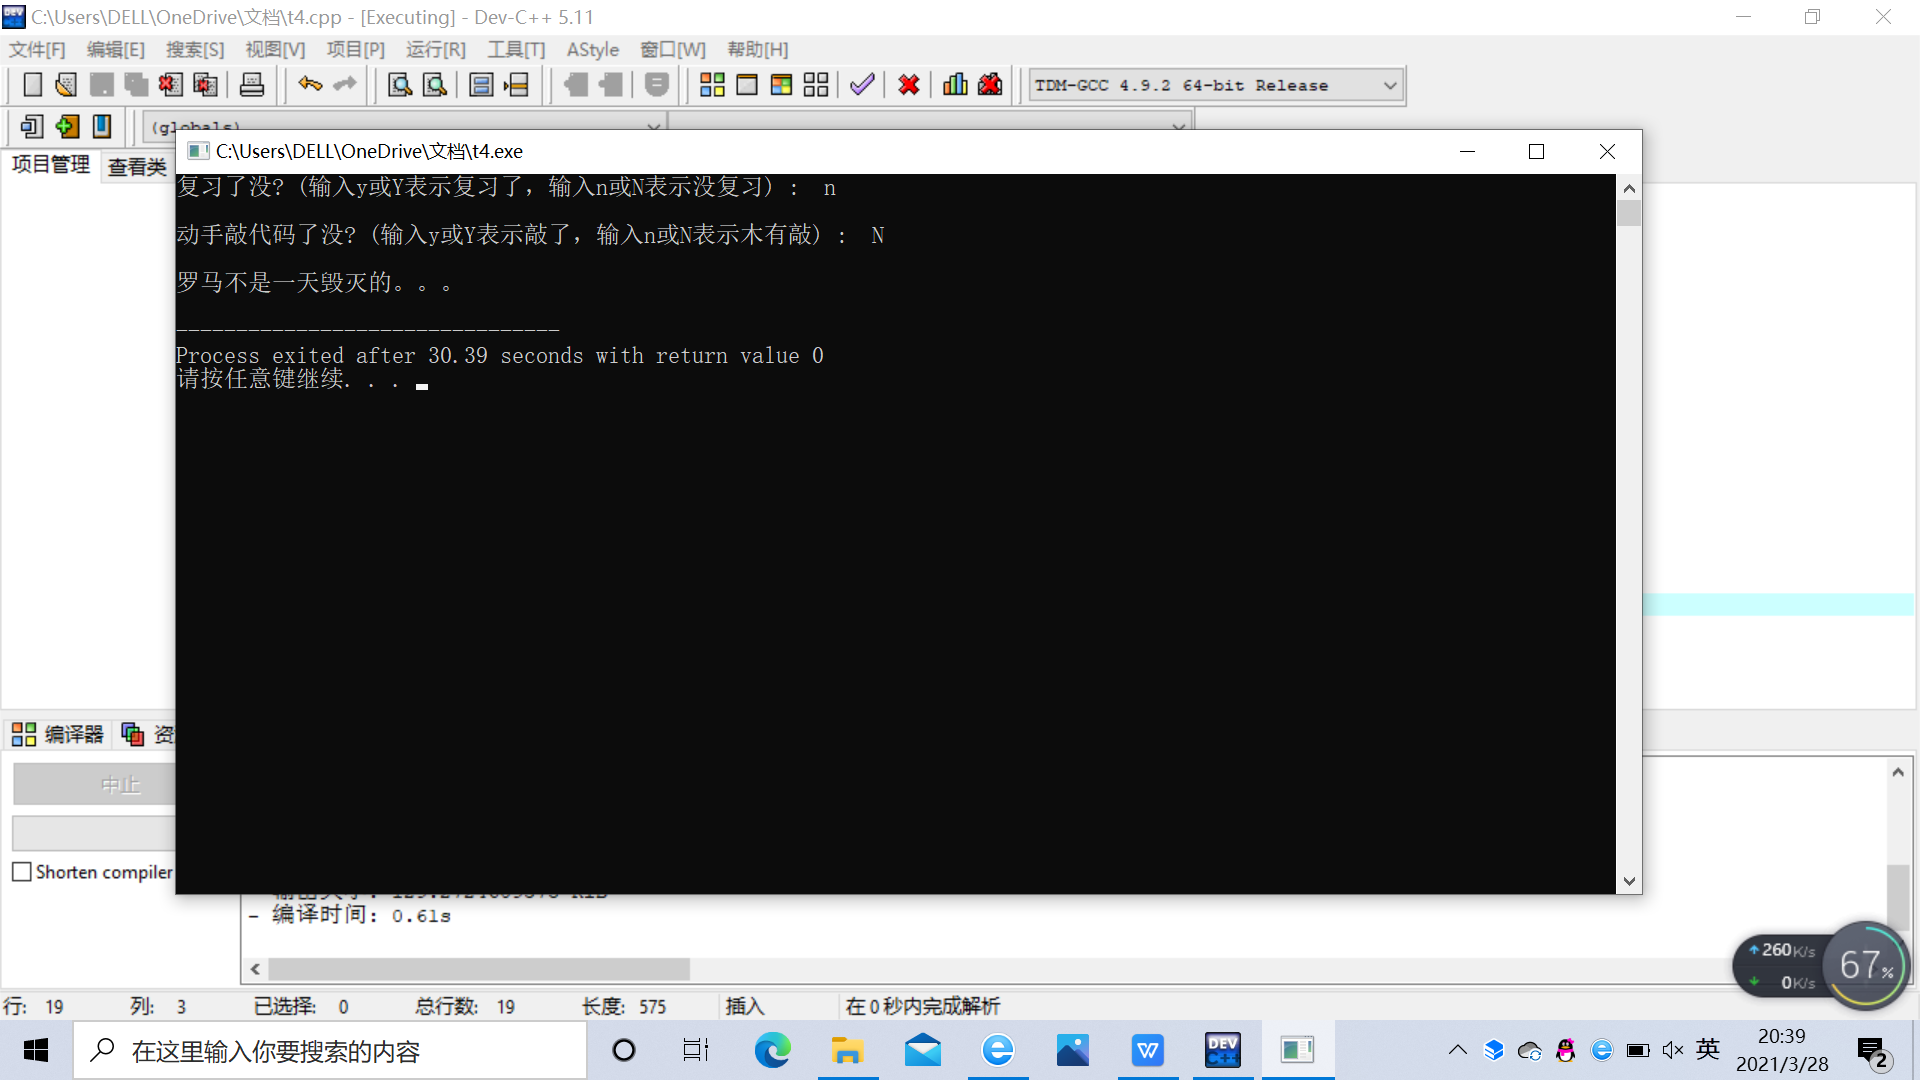Click the Print toolbar icon
1920x1080 pixels.
click(252, 85)
